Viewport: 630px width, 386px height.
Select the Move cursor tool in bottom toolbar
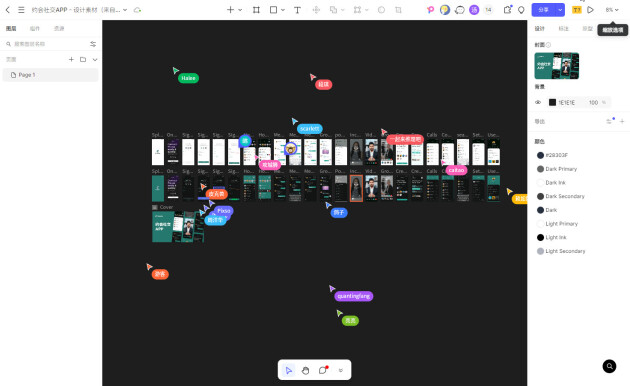click(288, 370)
